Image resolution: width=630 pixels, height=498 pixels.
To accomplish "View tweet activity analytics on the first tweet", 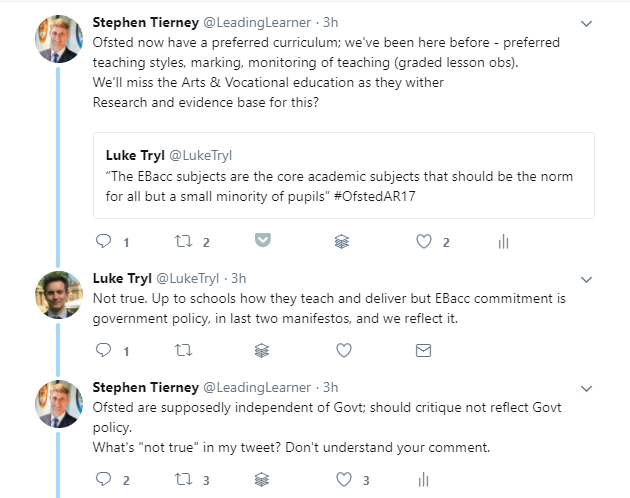I will click(503, 241).
